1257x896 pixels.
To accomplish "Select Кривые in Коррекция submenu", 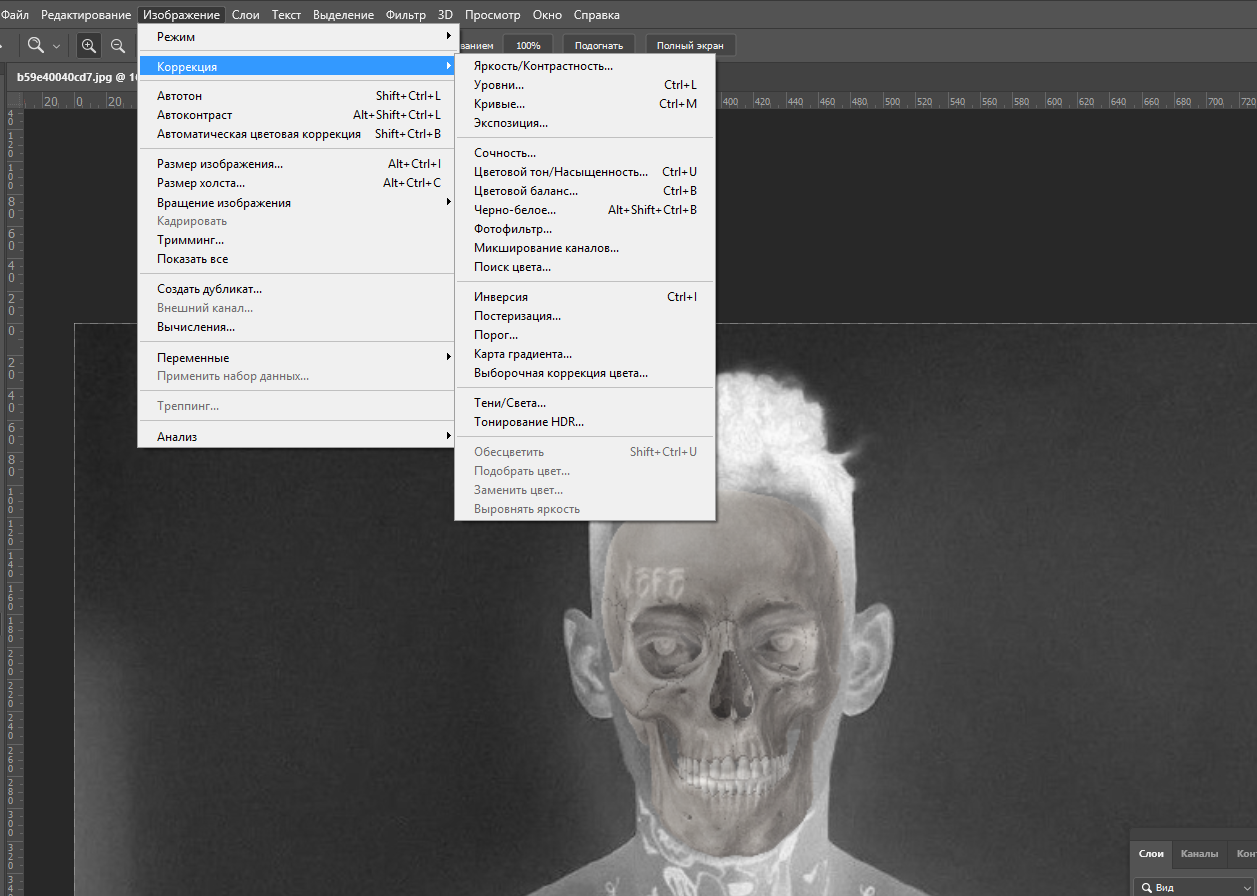I will coord(499,104).
